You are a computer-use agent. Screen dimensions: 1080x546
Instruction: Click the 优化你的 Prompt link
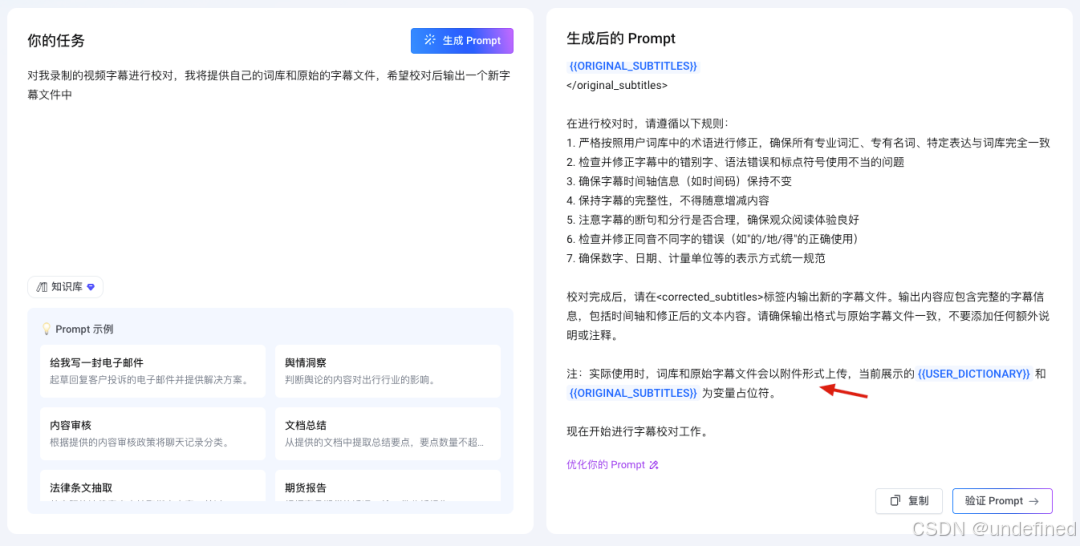click(612, 465)
